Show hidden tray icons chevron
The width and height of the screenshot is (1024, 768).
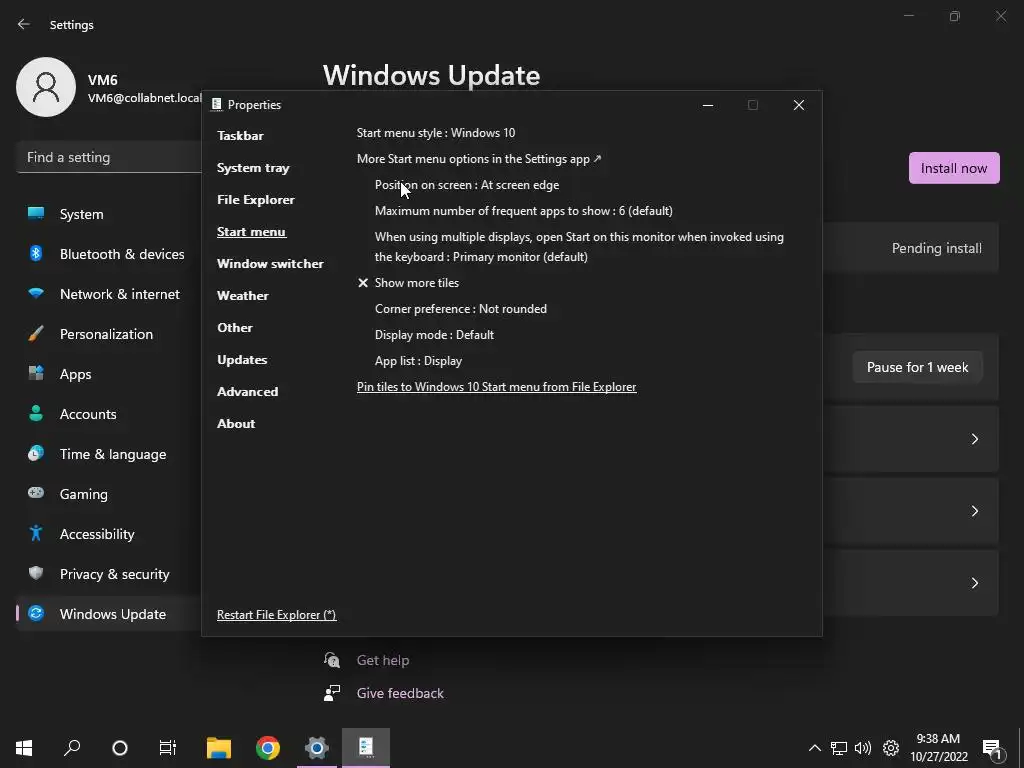[x=814, y=748]
